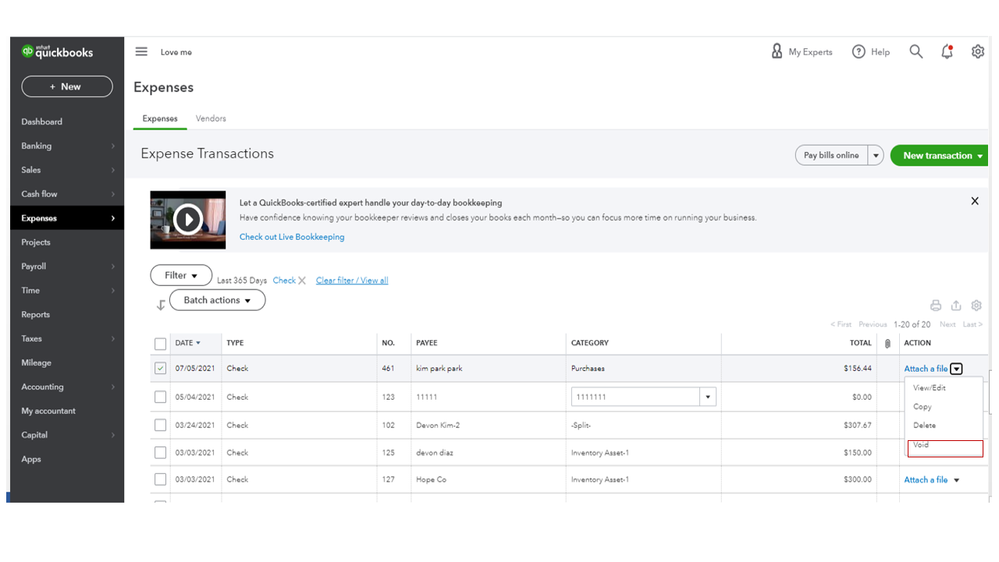The width and height of the screenshot is (999, 562).
Task: Open Cash flow in sidebar
Action: 67,194
